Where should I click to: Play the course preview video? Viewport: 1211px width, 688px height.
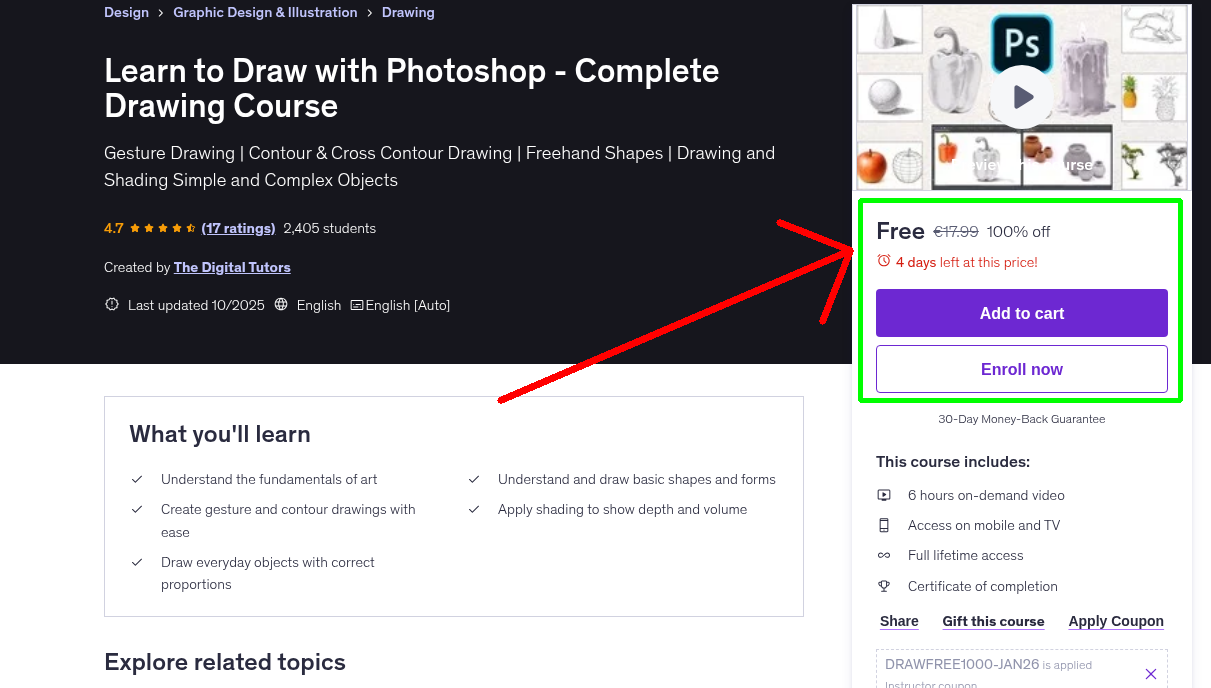[1021, 96]
